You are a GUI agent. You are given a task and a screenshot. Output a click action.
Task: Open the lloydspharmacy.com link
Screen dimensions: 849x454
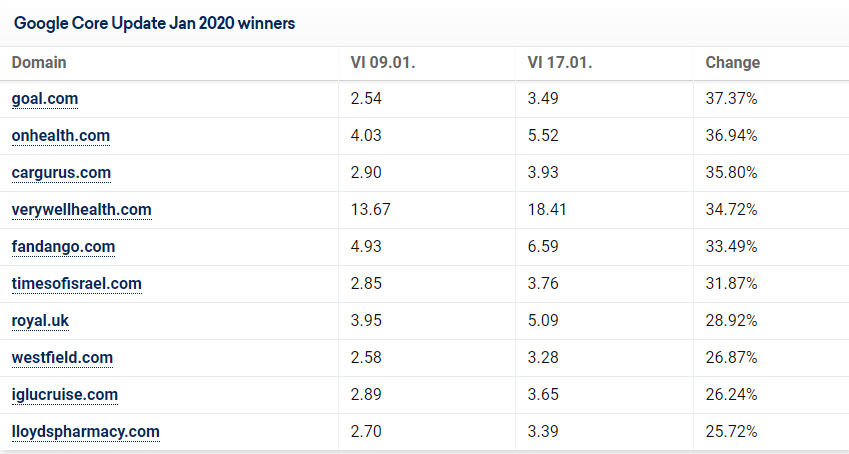point(86,432)
